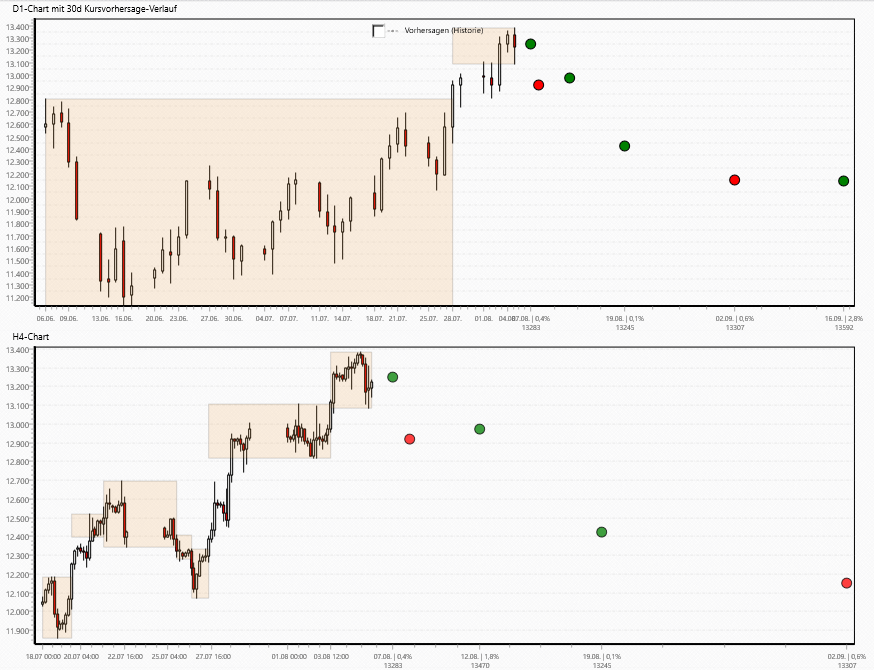Click the title "D1-Chart mit 30d Kursvorhersage-Verlauf"
874x670 pixels.
click(94, 9)
